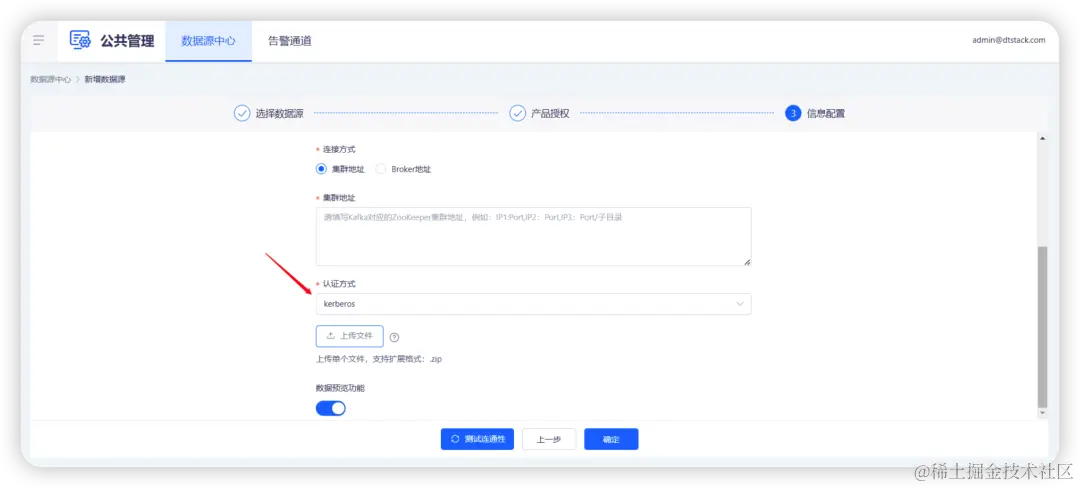This screenshot has height=488, width=1080.
Task: Switch to the 数据源中心 tab
Action: 208,41
